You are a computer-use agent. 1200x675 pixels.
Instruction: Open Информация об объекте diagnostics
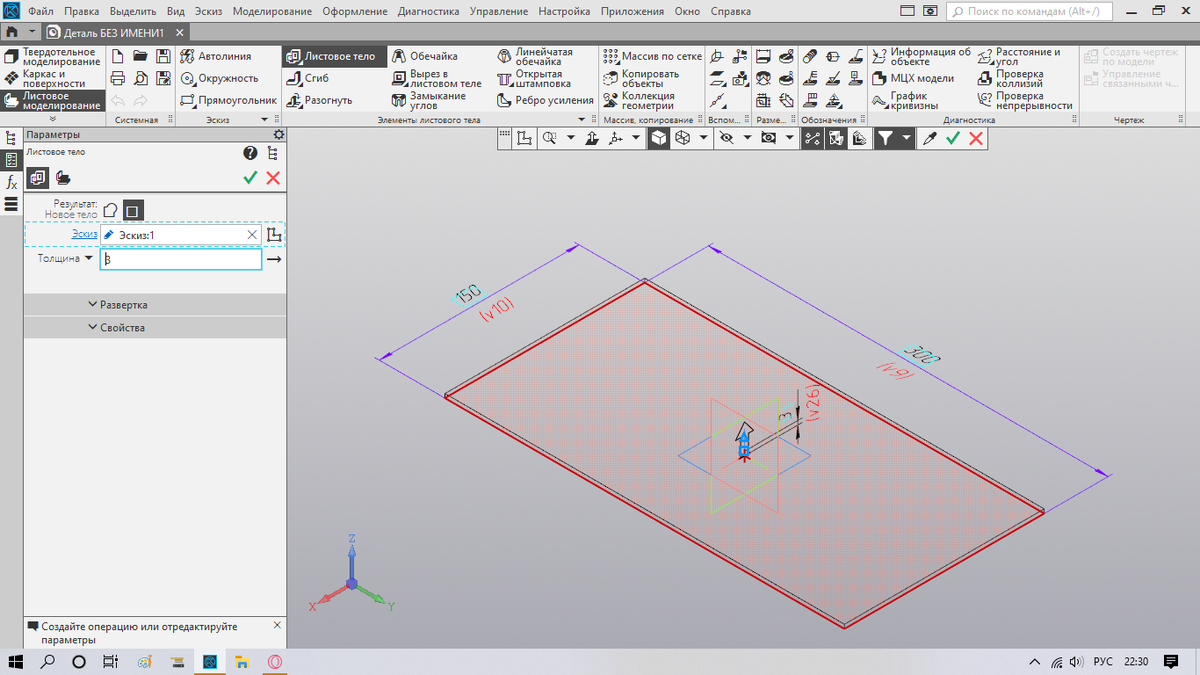coord(921,57)
